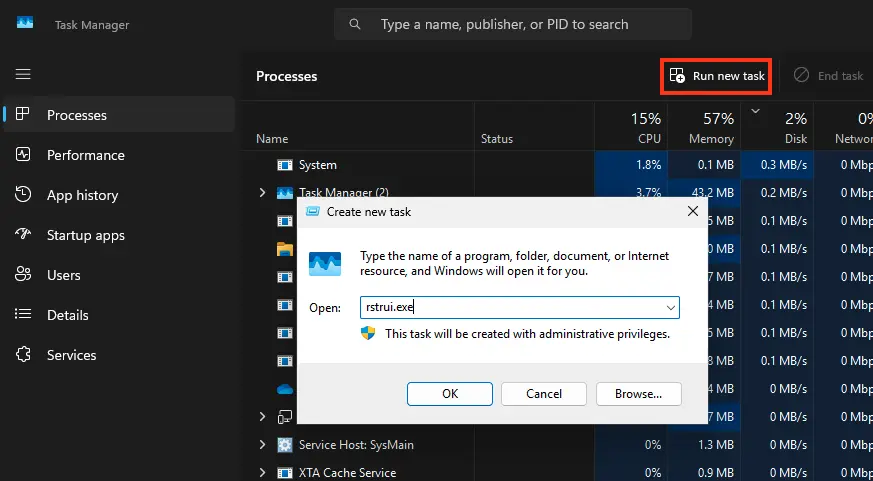This screenshot has height=481, width=873.
Task: Click the Startup apps icon
Action: (x=24, y=235)
